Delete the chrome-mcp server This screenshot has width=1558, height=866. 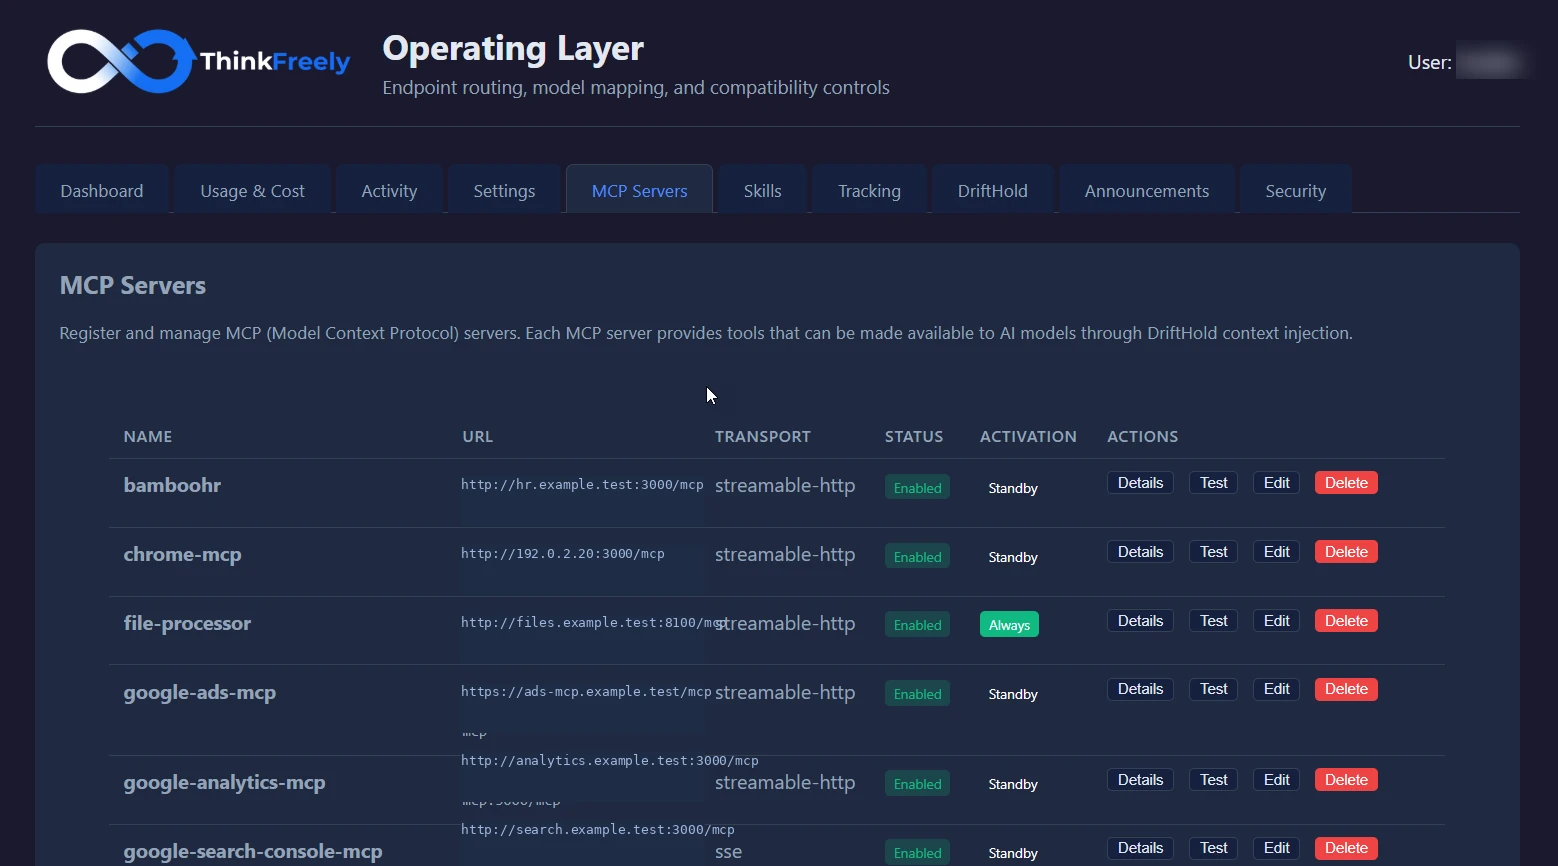coord(1346,552)
